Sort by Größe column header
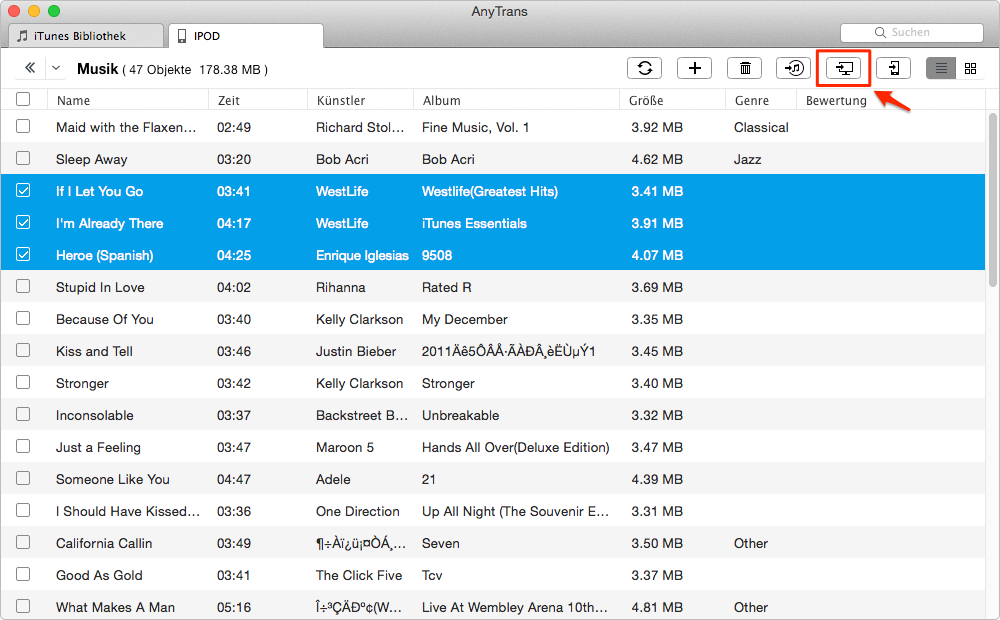This screenshot has width=1000, height=620. [646, 100]
